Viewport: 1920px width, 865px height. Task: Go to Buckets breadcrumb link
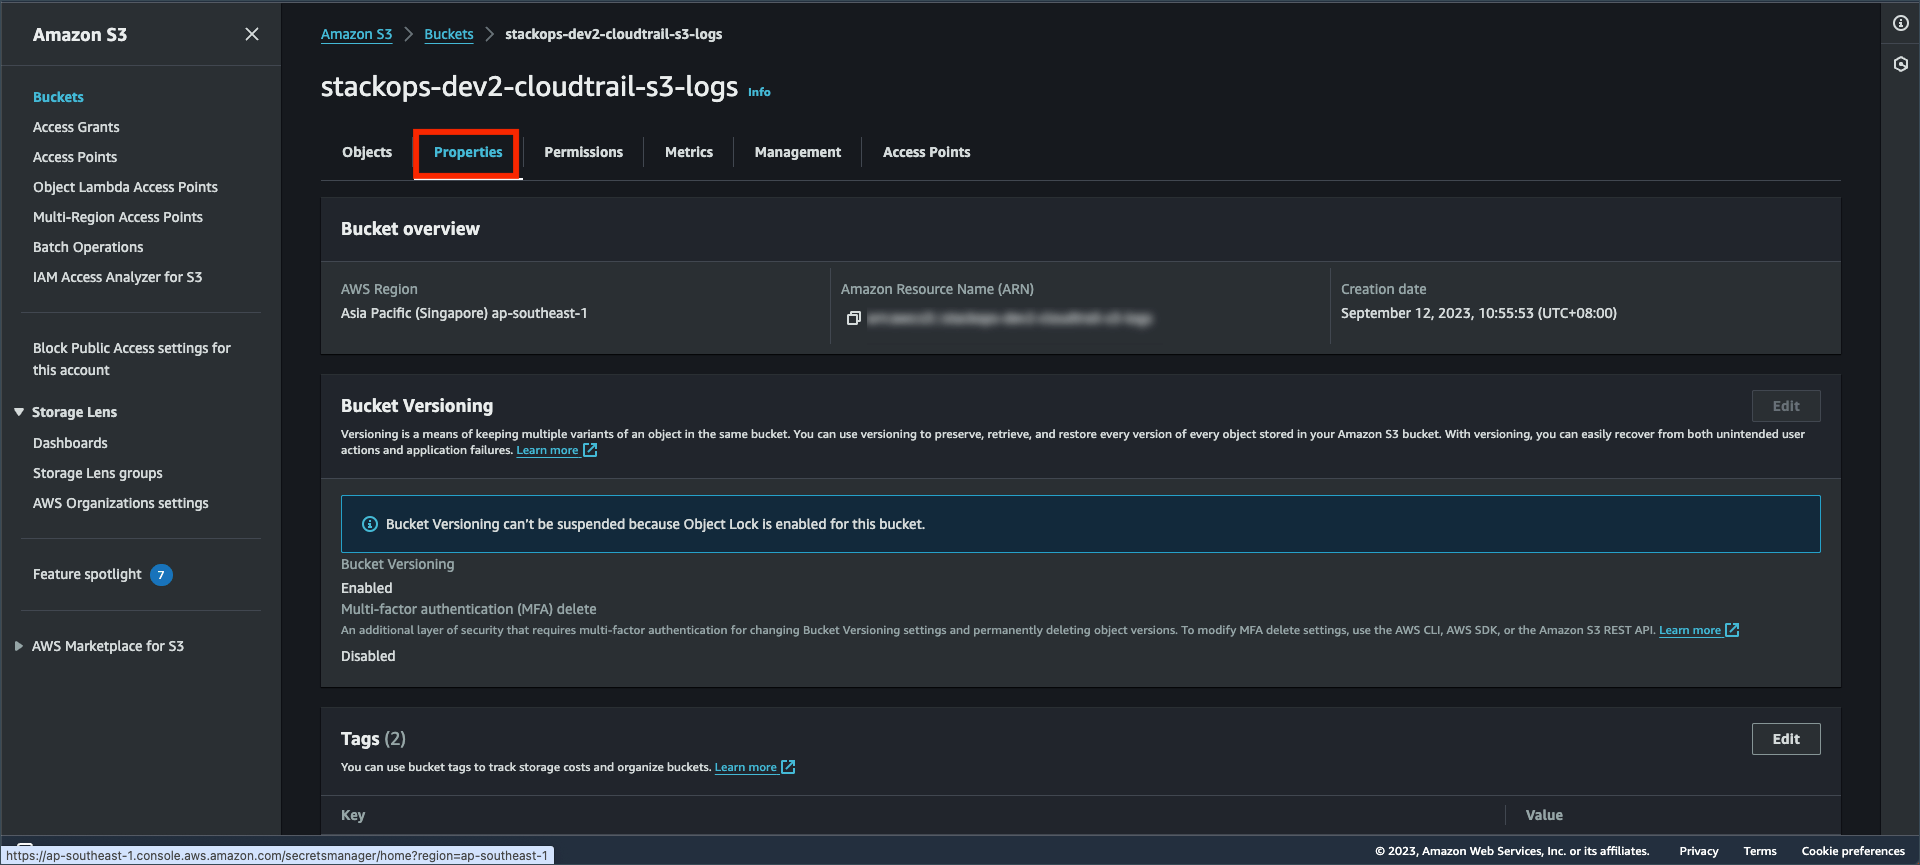pos(449,34)
